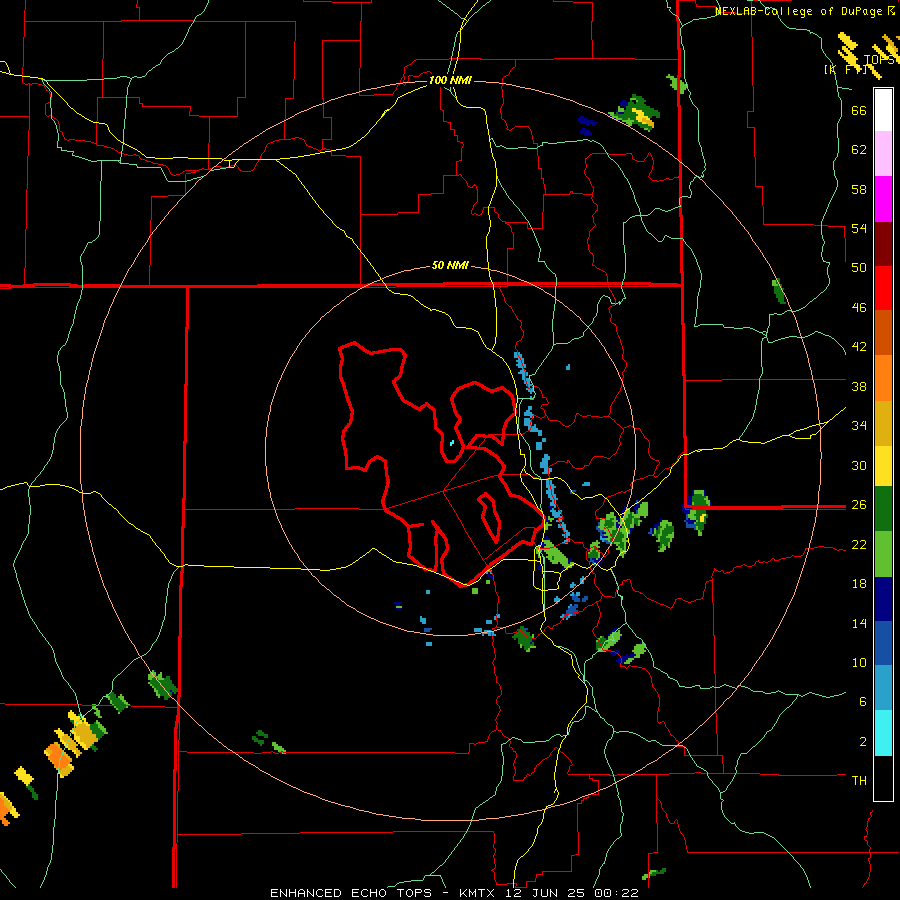900x900 pixels.
Task: Click the yellow swatch in the scale
Action: tap(883, 466)
